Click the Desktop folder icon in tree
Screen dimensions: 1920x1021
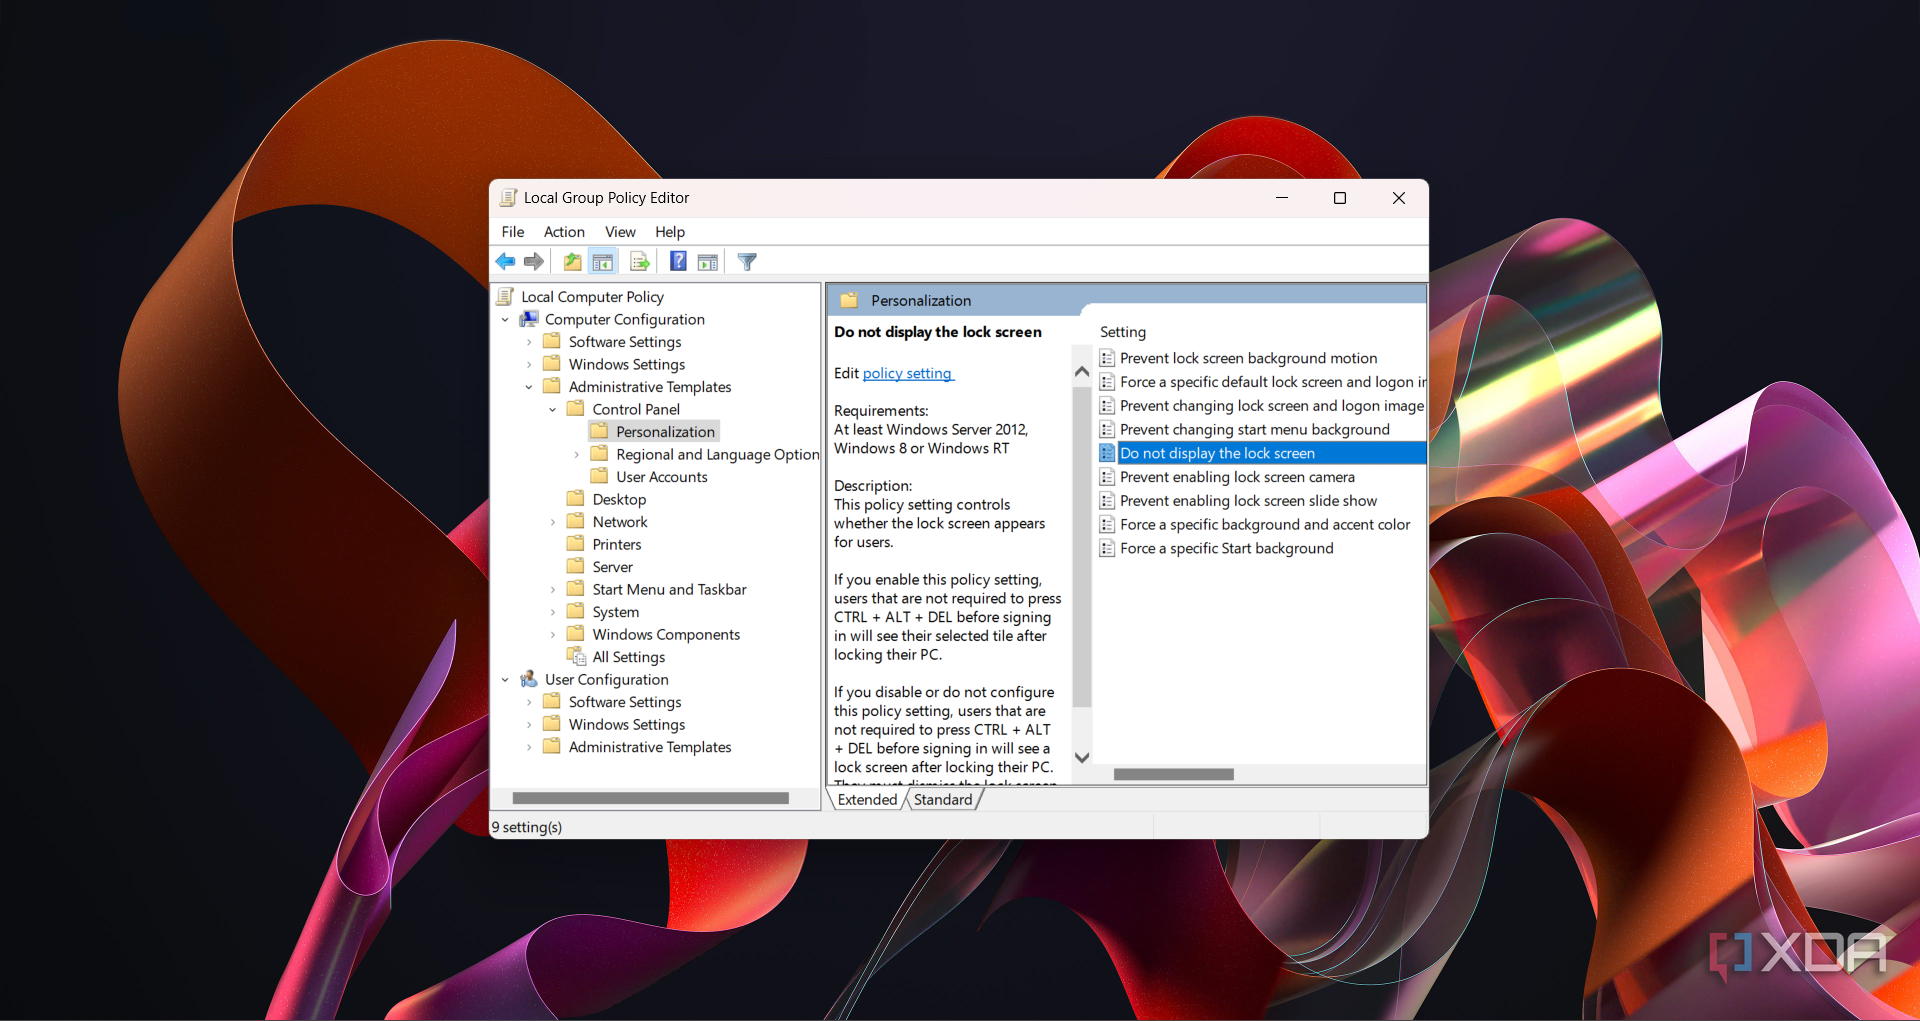tap(575, 498)
